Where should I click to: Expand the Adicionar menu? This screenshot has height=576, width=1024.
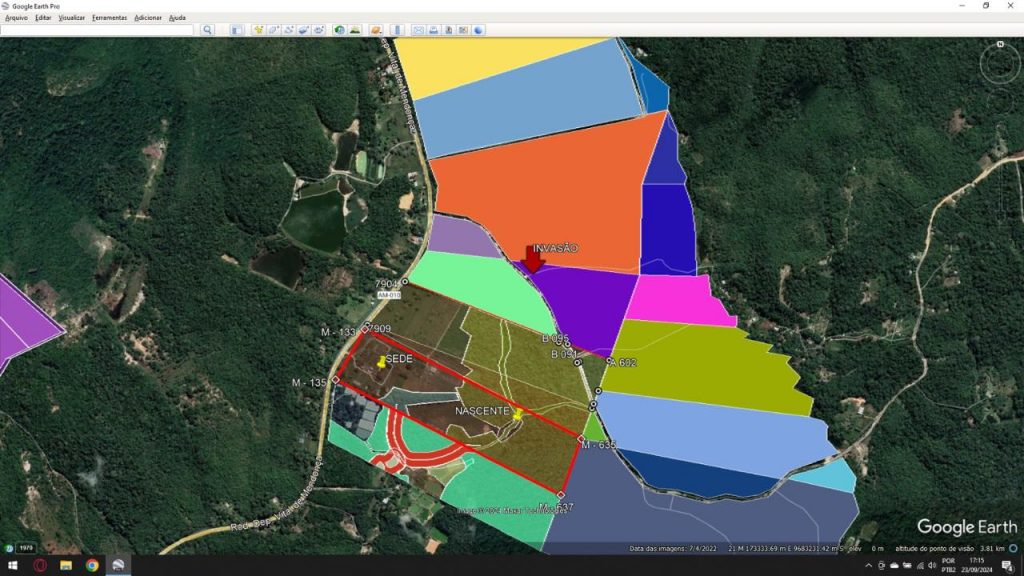pyautogui.click(x=148, y=18)
